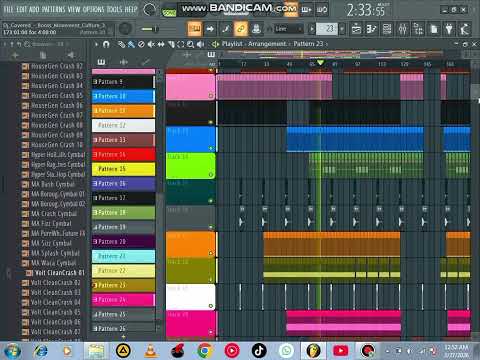Screen dimensions: 480x360
Task: Open the Line snap dropdown
Action: [x=289, y=29]
